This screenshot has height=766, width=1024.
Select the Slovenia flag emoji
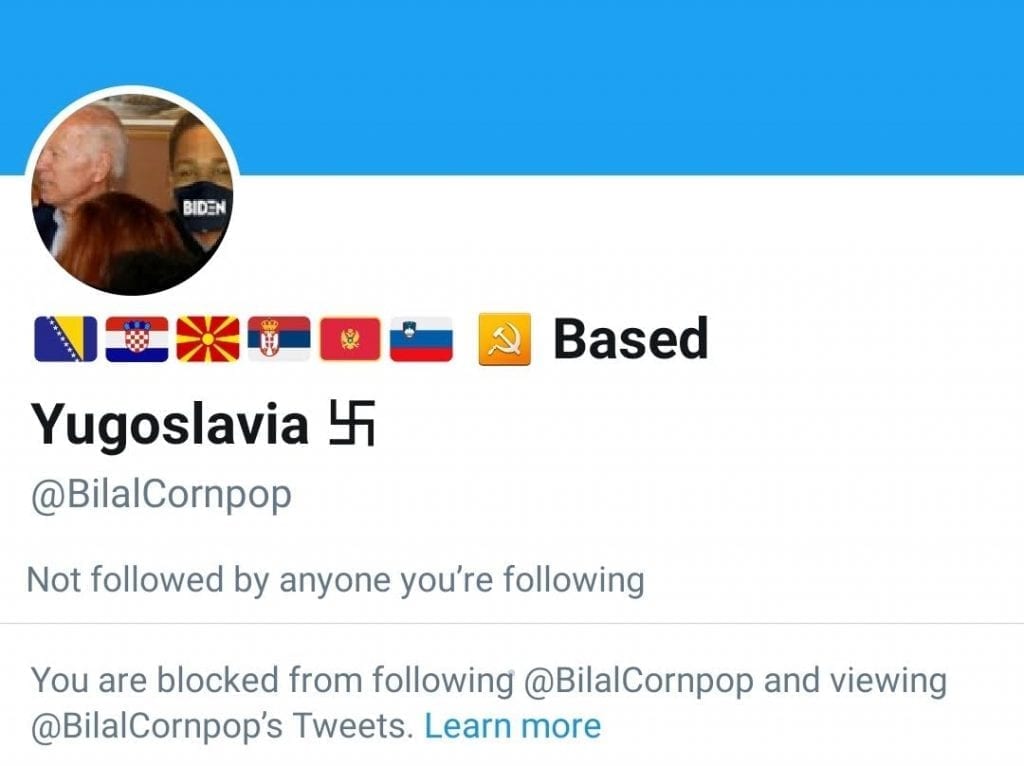[x=421, y=339]
